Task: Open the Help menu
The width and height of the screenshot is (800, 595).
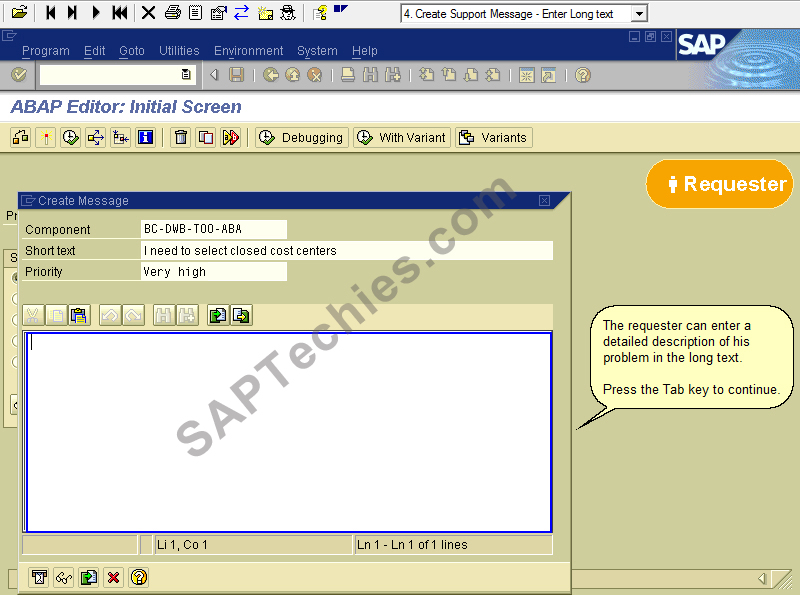Action: click(365, 51)
